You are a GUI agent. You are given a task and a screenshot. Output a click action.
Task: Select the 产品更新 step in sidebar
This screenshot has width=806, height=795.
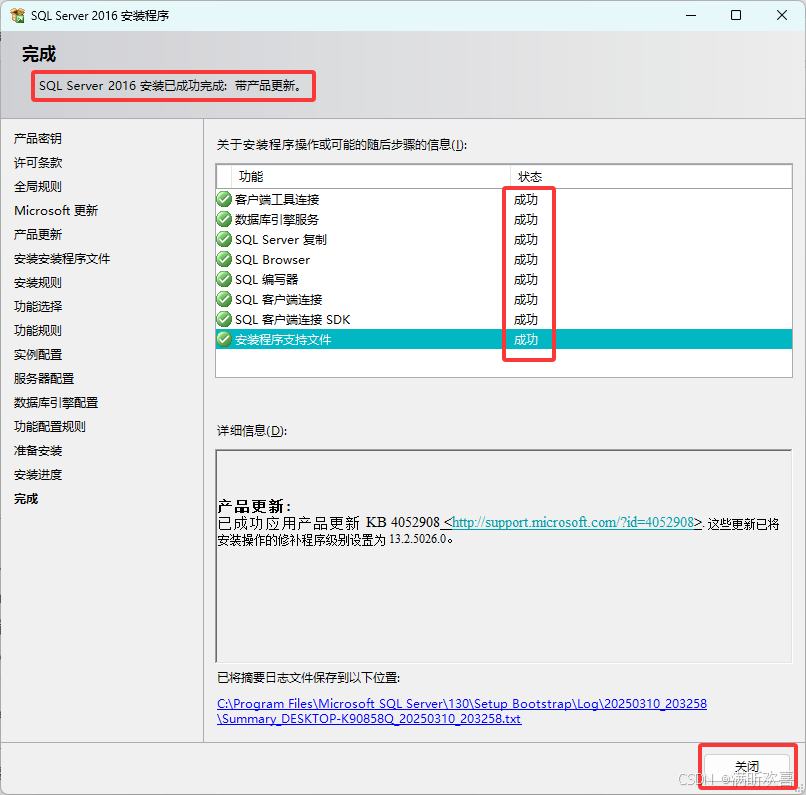coord(38,234)
